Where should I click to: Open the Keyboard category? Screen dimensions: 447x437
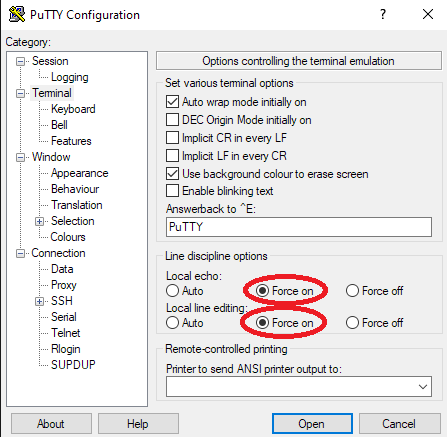pos(73,109)
